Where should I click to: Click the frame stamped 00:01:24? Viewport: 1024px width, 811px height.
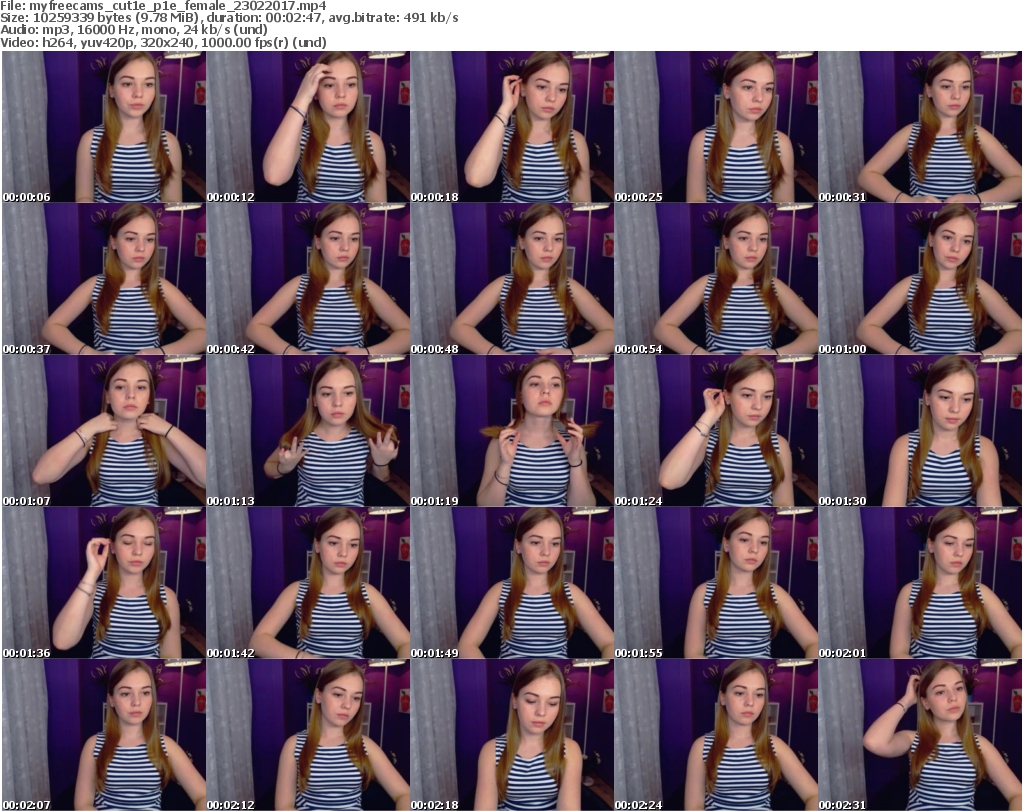[716, 431]
